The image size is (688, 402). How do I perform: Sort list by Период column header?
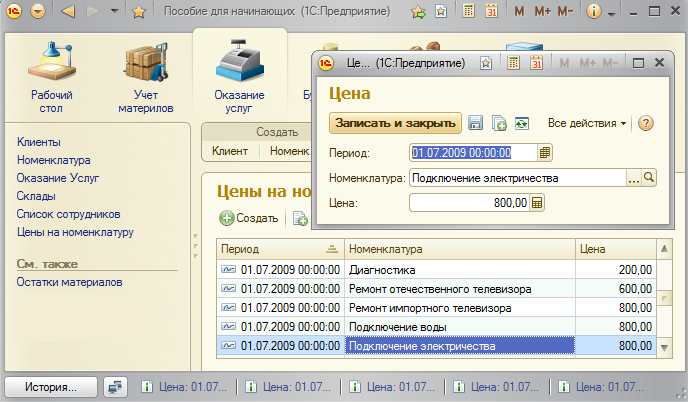280,249
